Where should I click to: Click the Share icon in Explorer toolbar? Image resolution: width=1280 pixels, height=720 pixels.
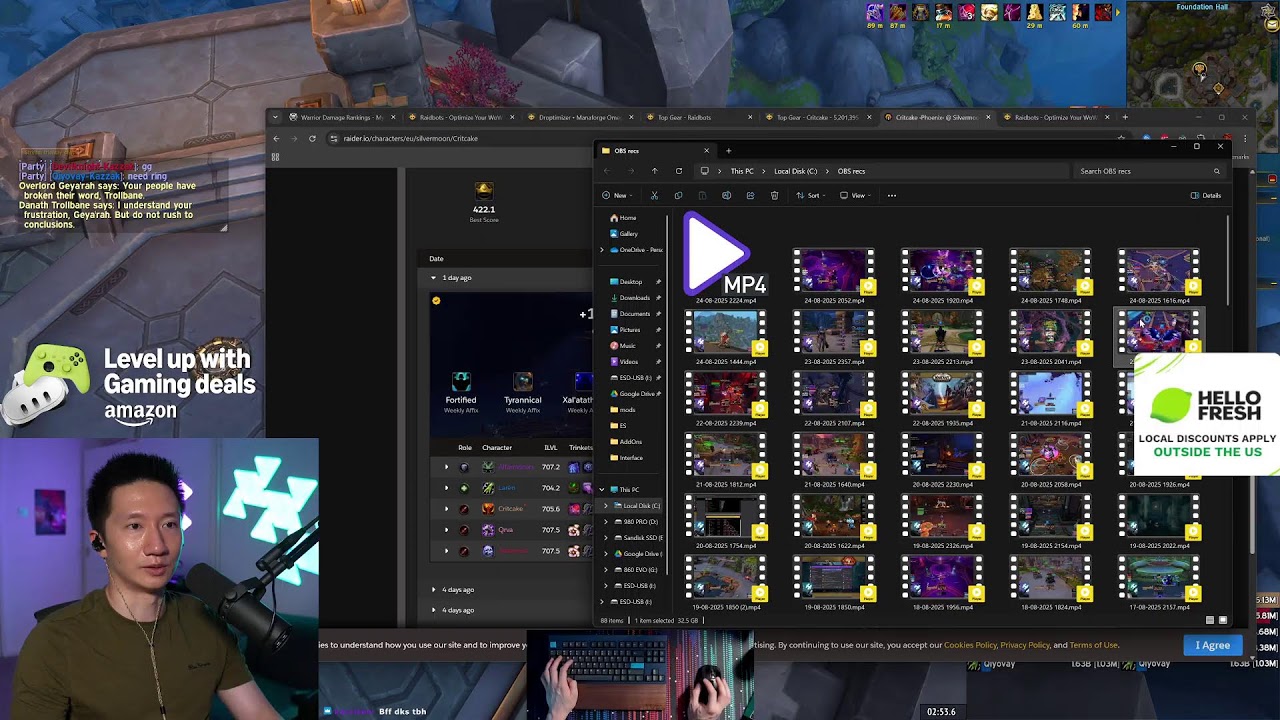(x=750, y=196)
